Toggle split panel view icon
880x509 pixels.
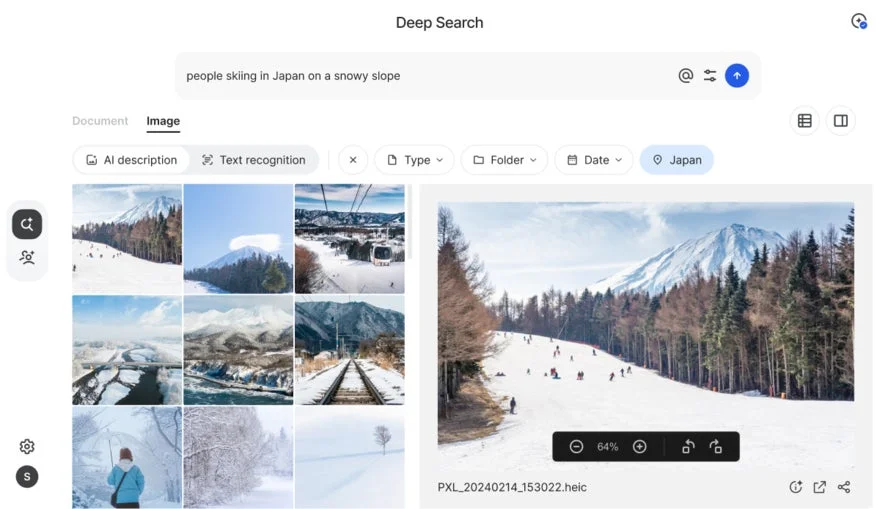(840, 121)
